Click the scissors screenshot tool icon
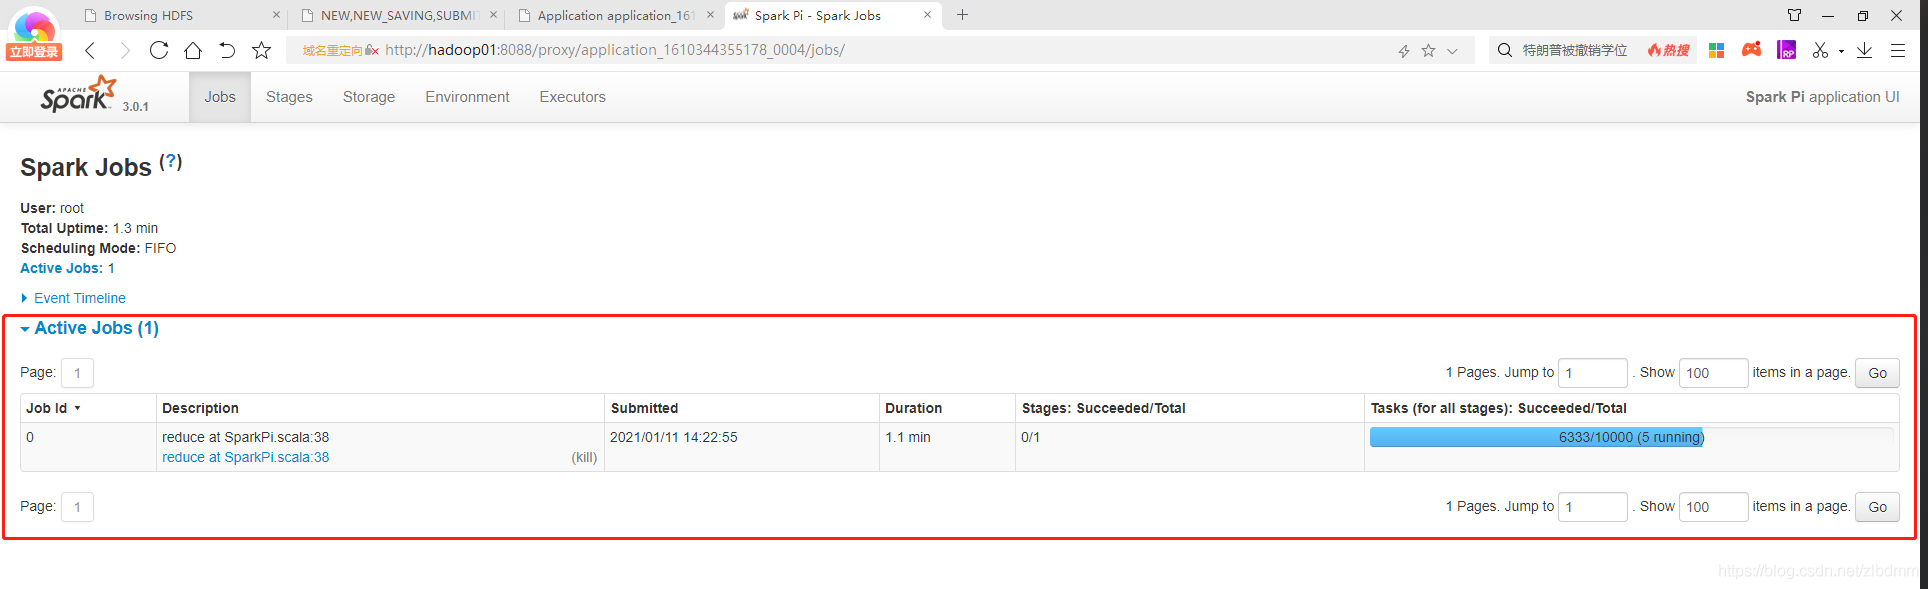The height and width of the screenshot is (589, 1928). [1820, 50]
